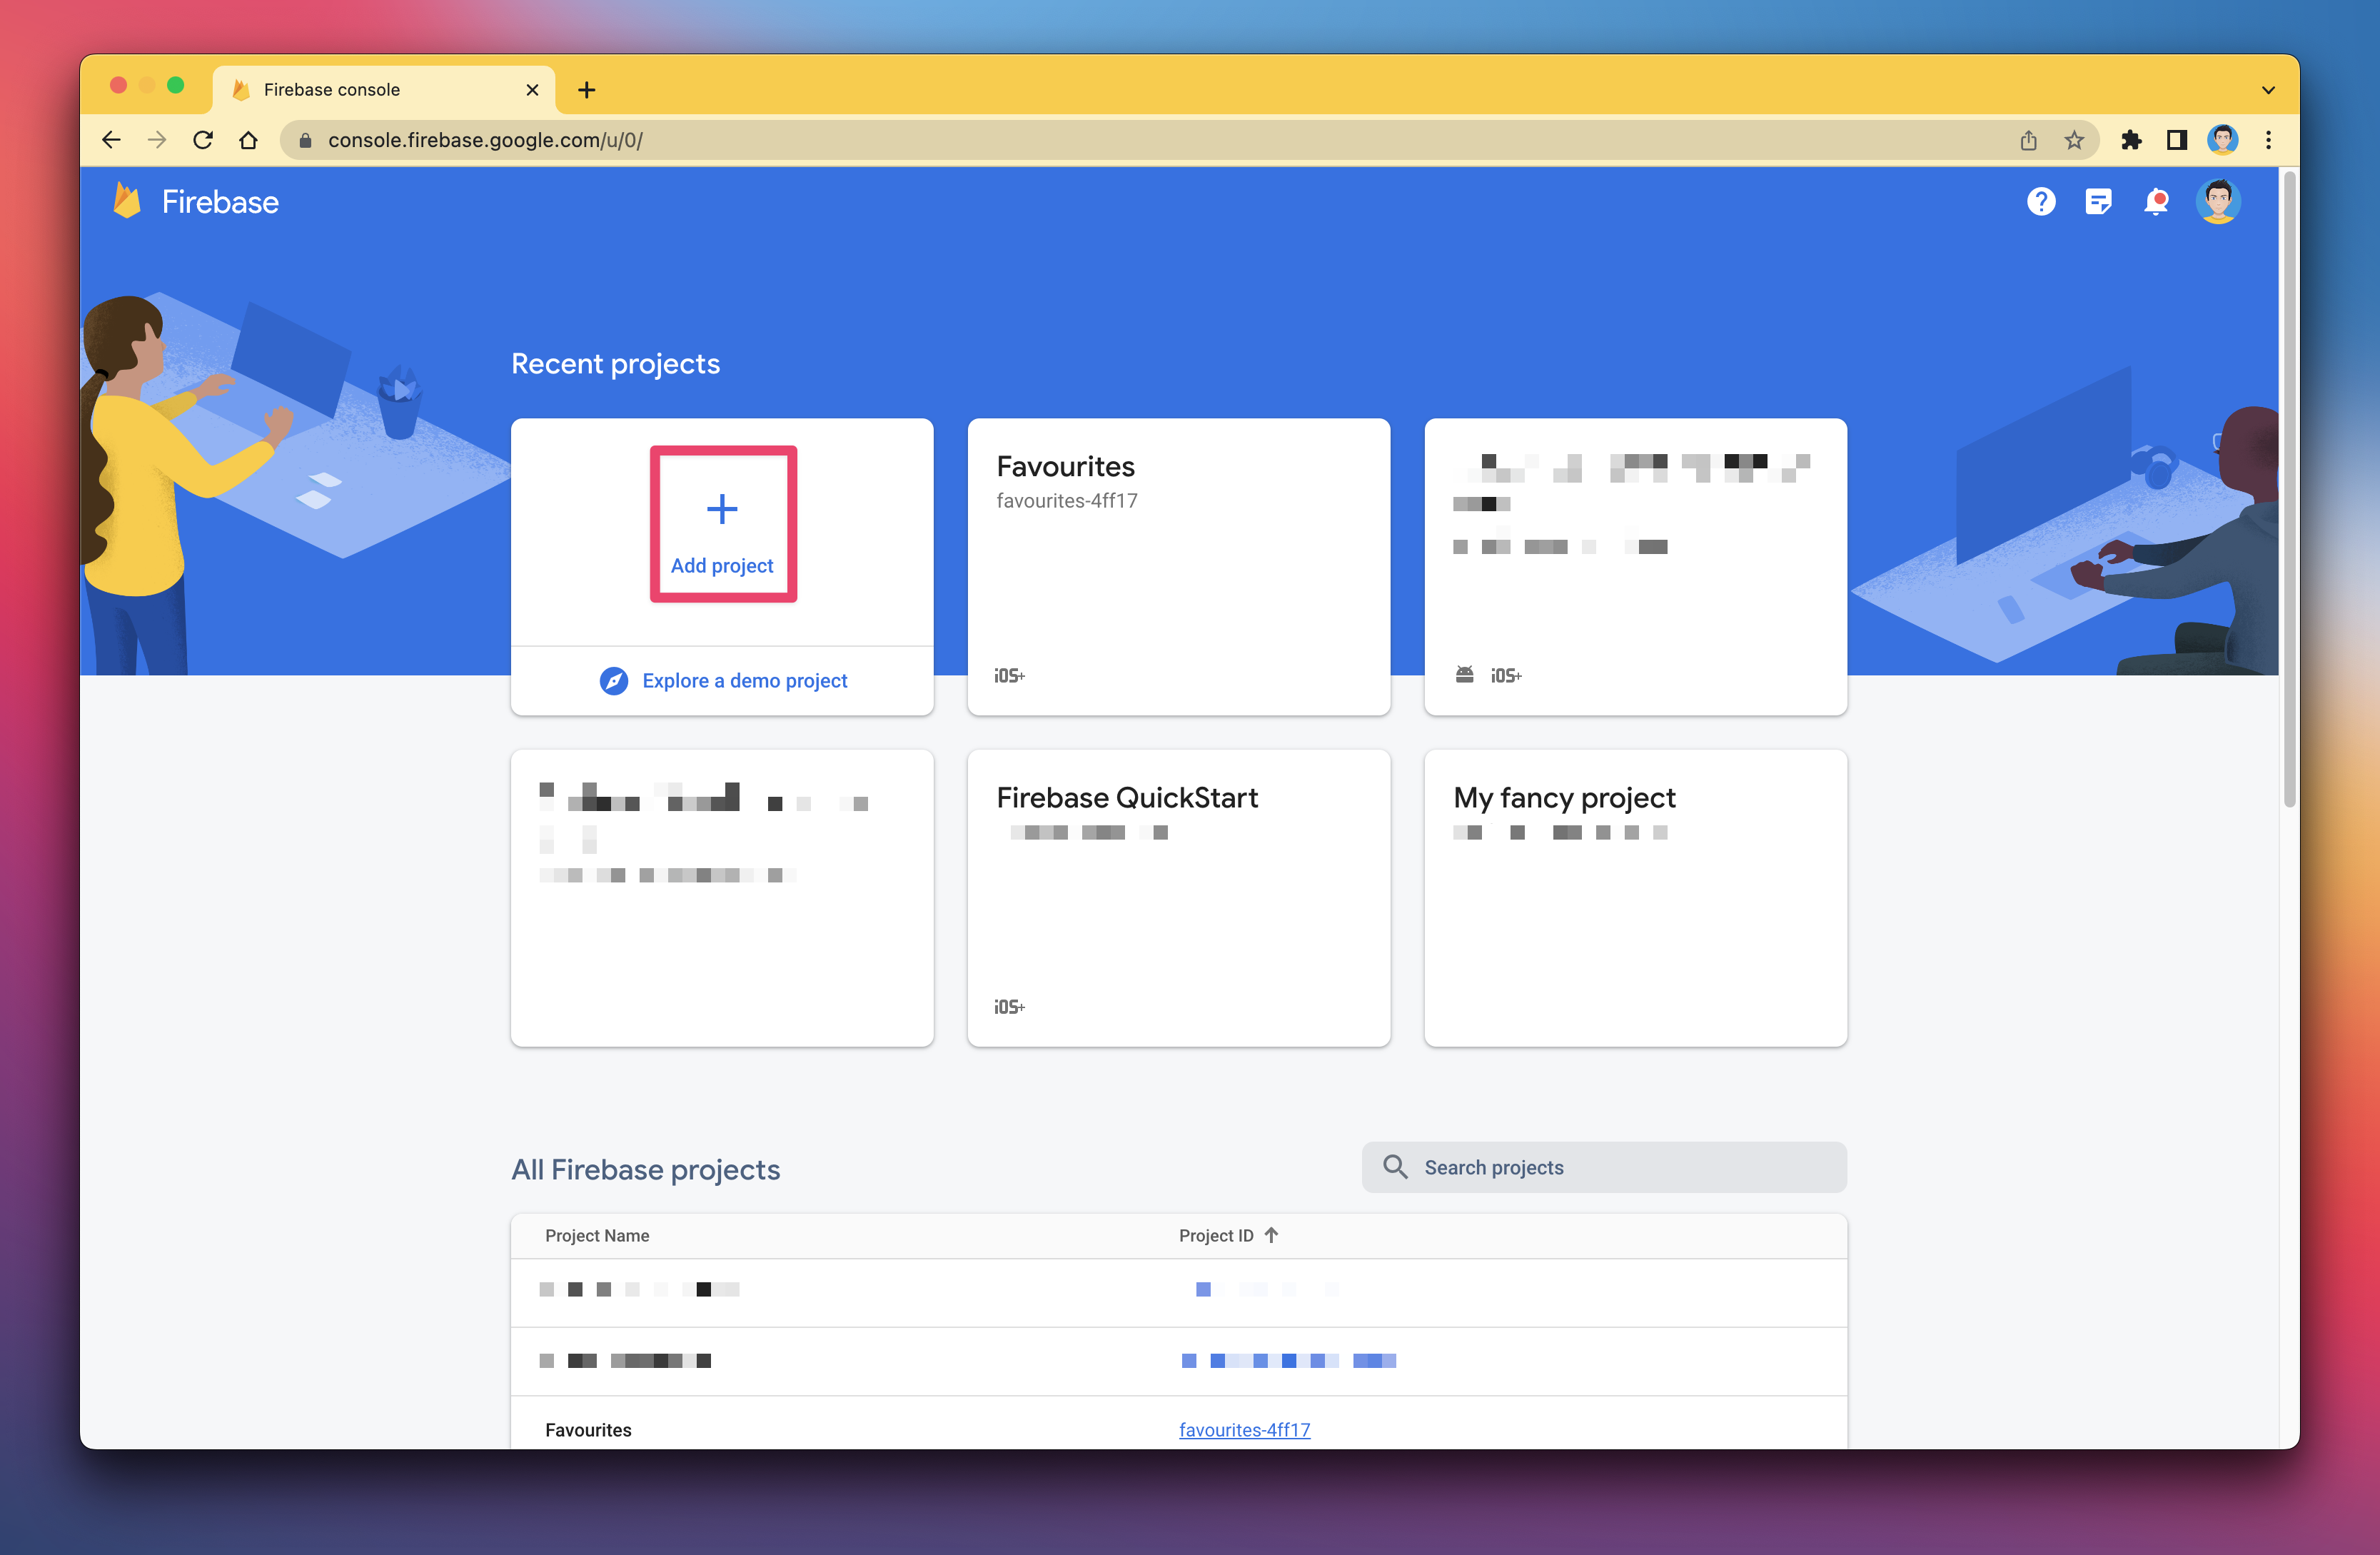2380x1555 pixels.
Task: Click the share icon in address bar
Action: 2028,140
